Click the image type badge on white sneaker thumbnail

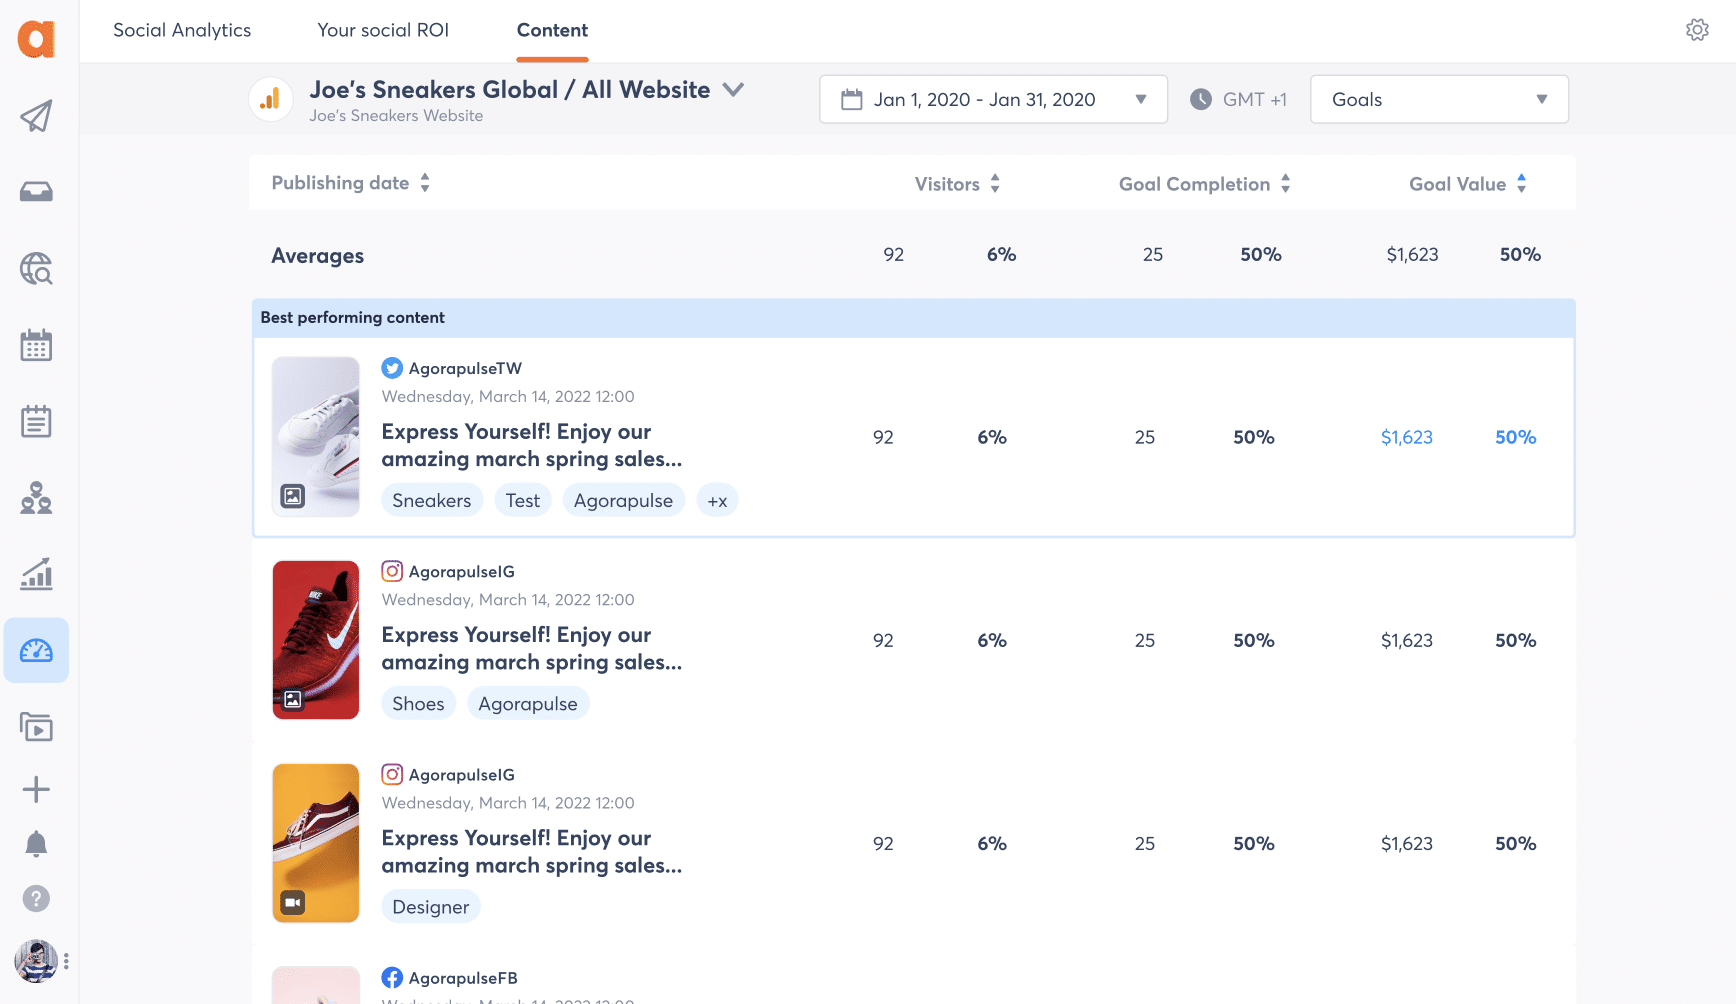pyautogui.click(x=292, y=496)
